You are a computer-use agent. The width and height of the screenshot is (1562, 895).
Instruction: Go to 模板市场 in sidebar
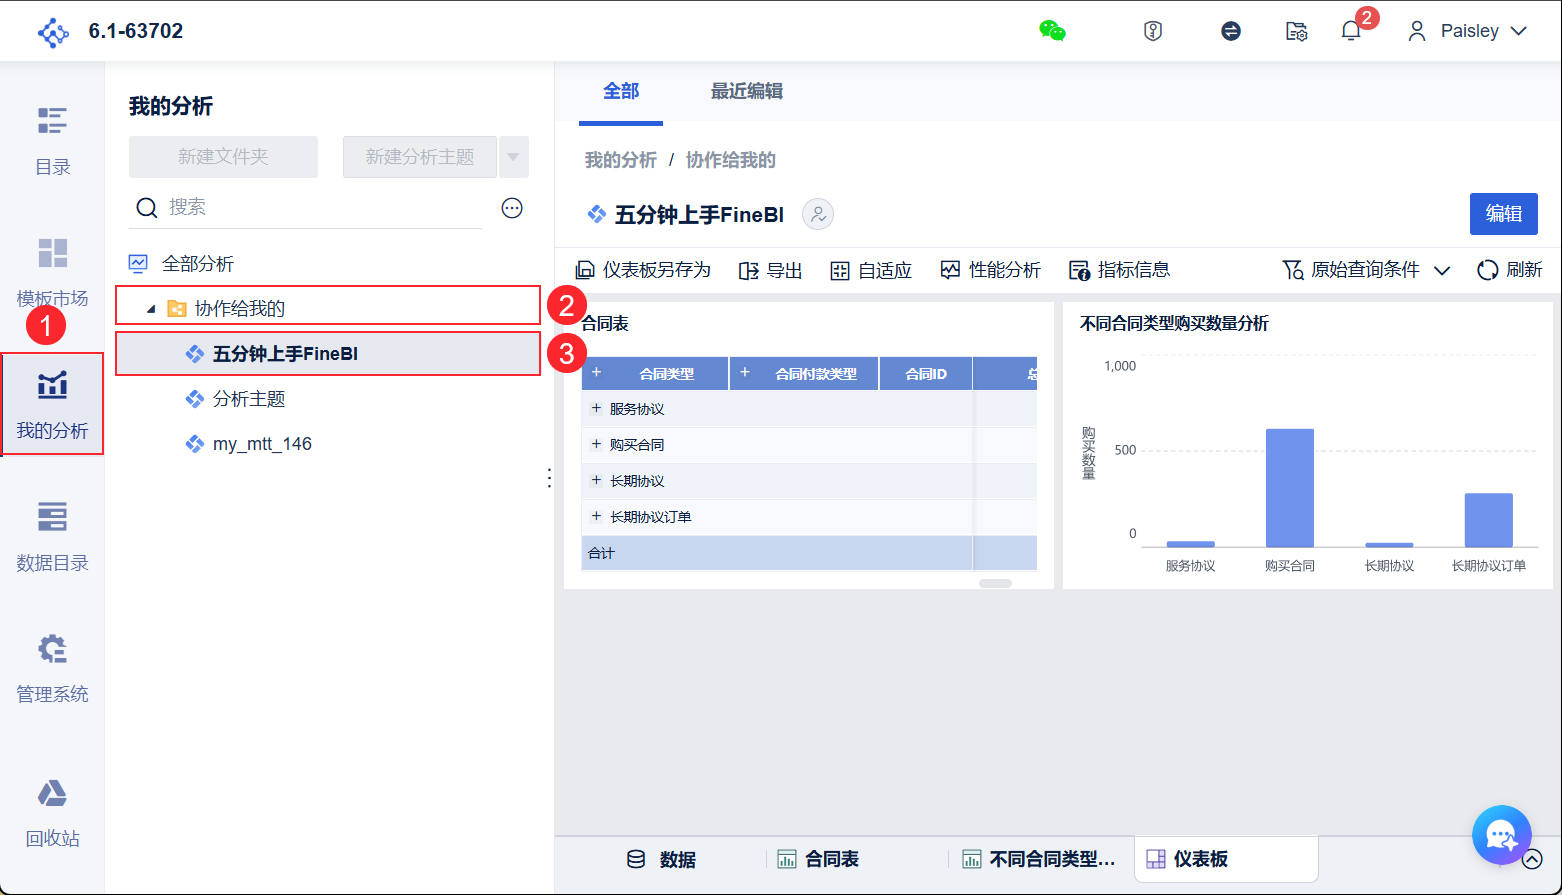52,272
